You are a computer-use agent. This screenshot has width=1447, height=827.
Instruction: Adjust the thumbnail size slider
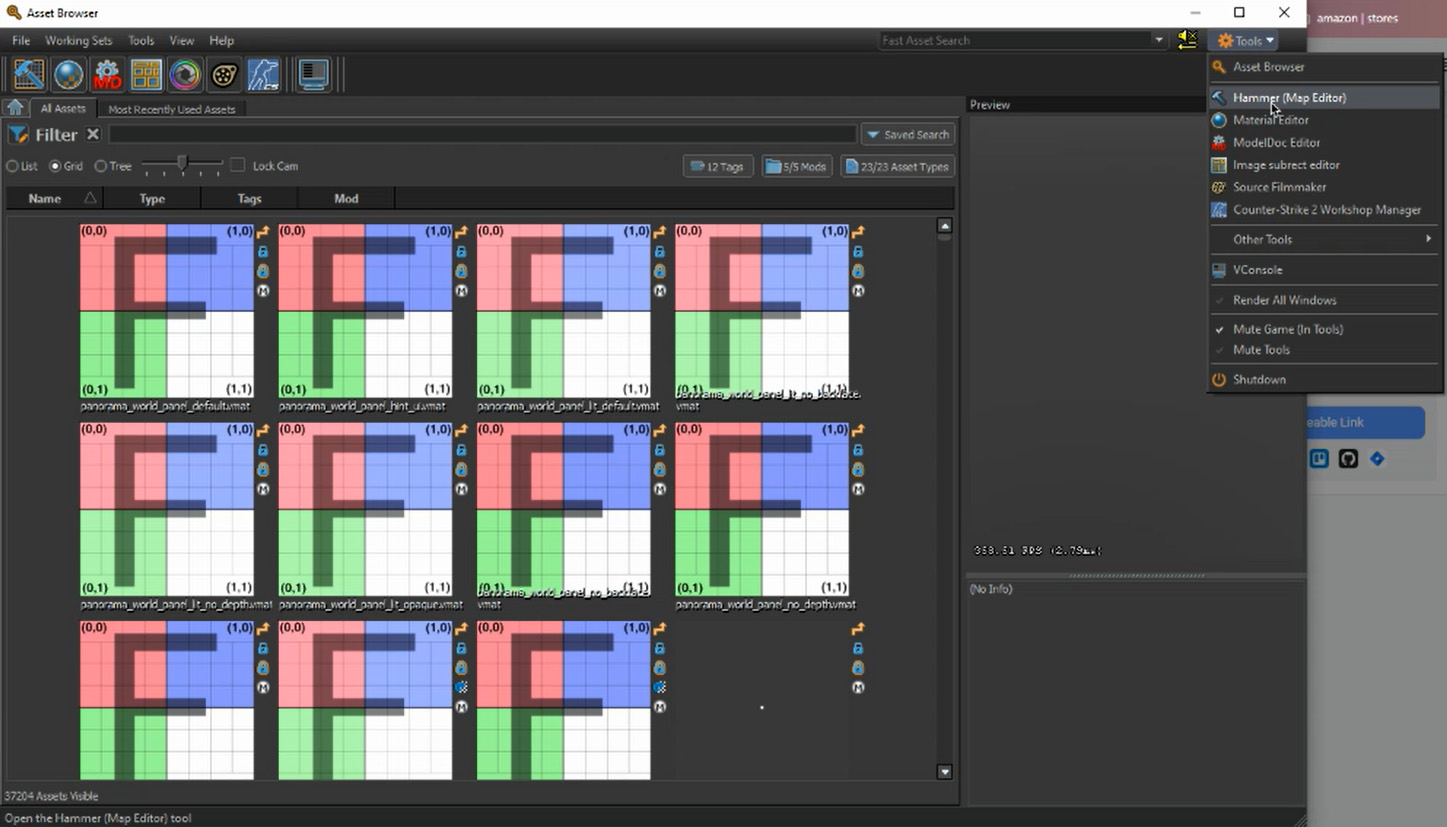(x=182, y=164)
